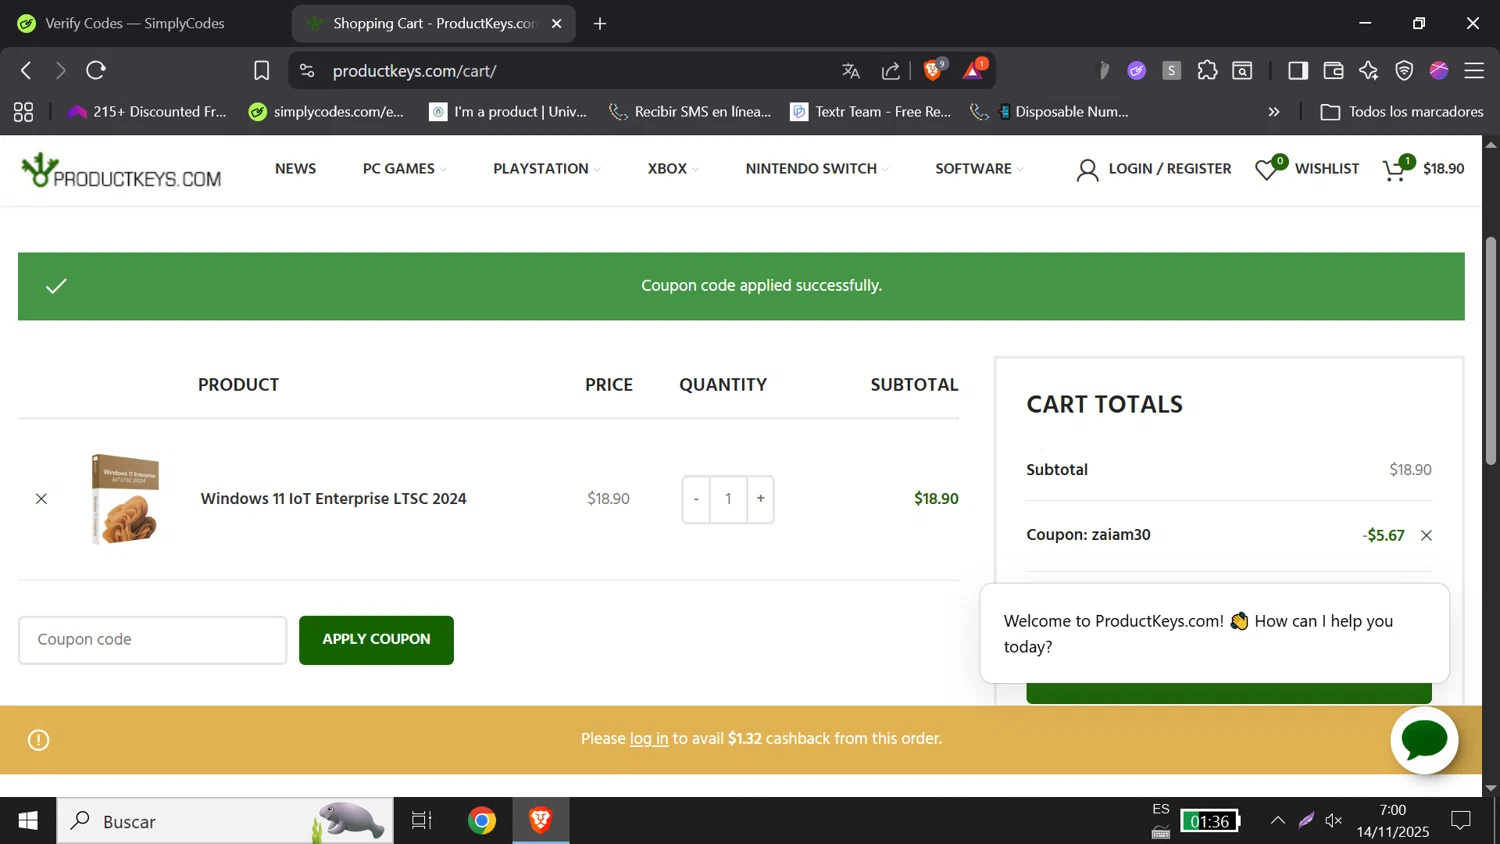Open the 'Recibir SMS en línea' bookmark

click(x=690, y=112)
